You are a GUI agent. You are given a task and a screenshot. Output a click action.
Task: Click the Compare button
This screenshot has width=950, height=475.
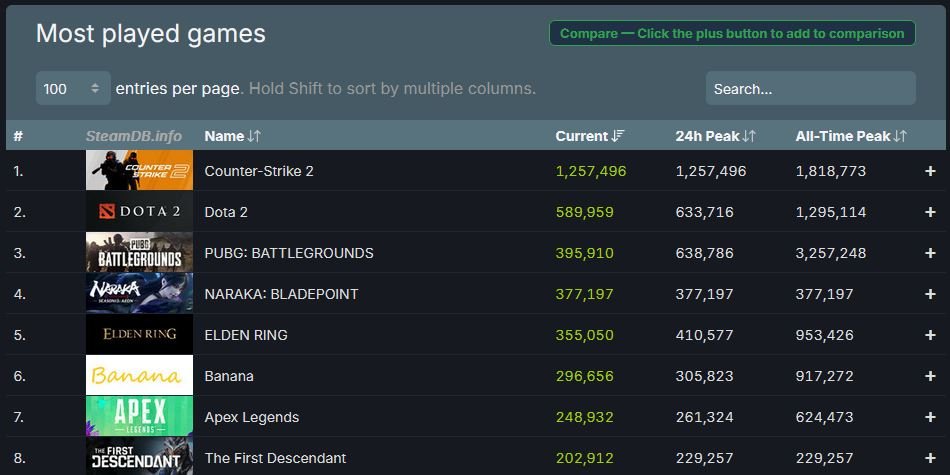(732, 33)
